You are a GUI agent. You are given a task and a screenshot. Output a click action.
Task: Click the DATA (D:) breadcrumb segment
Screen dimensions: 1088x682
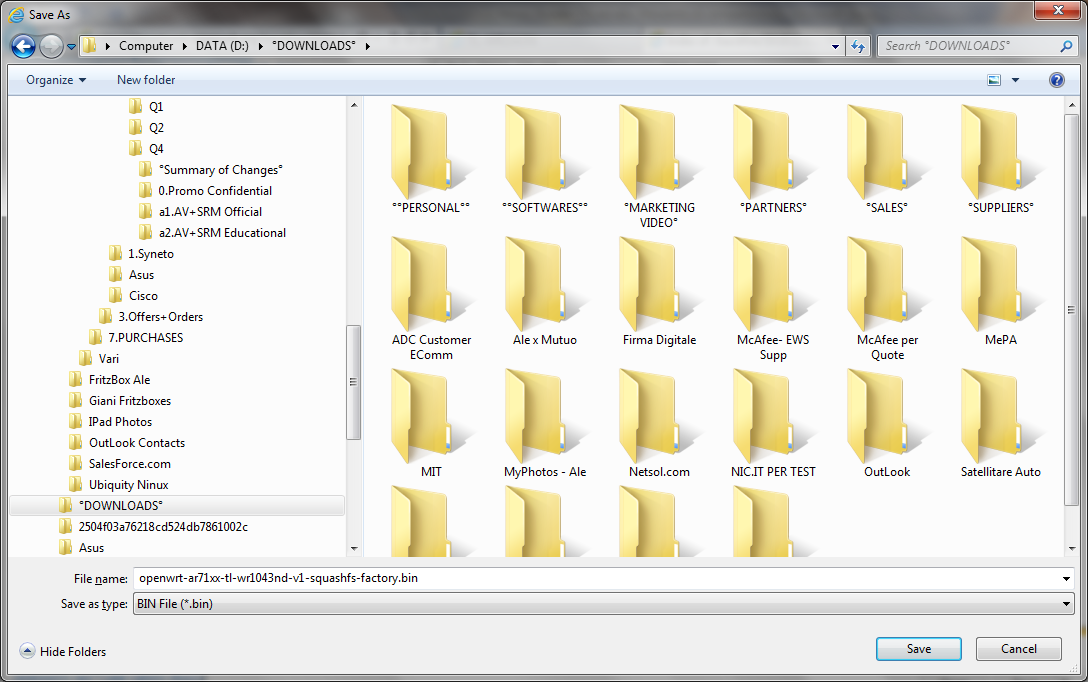(x=224, y=46)
